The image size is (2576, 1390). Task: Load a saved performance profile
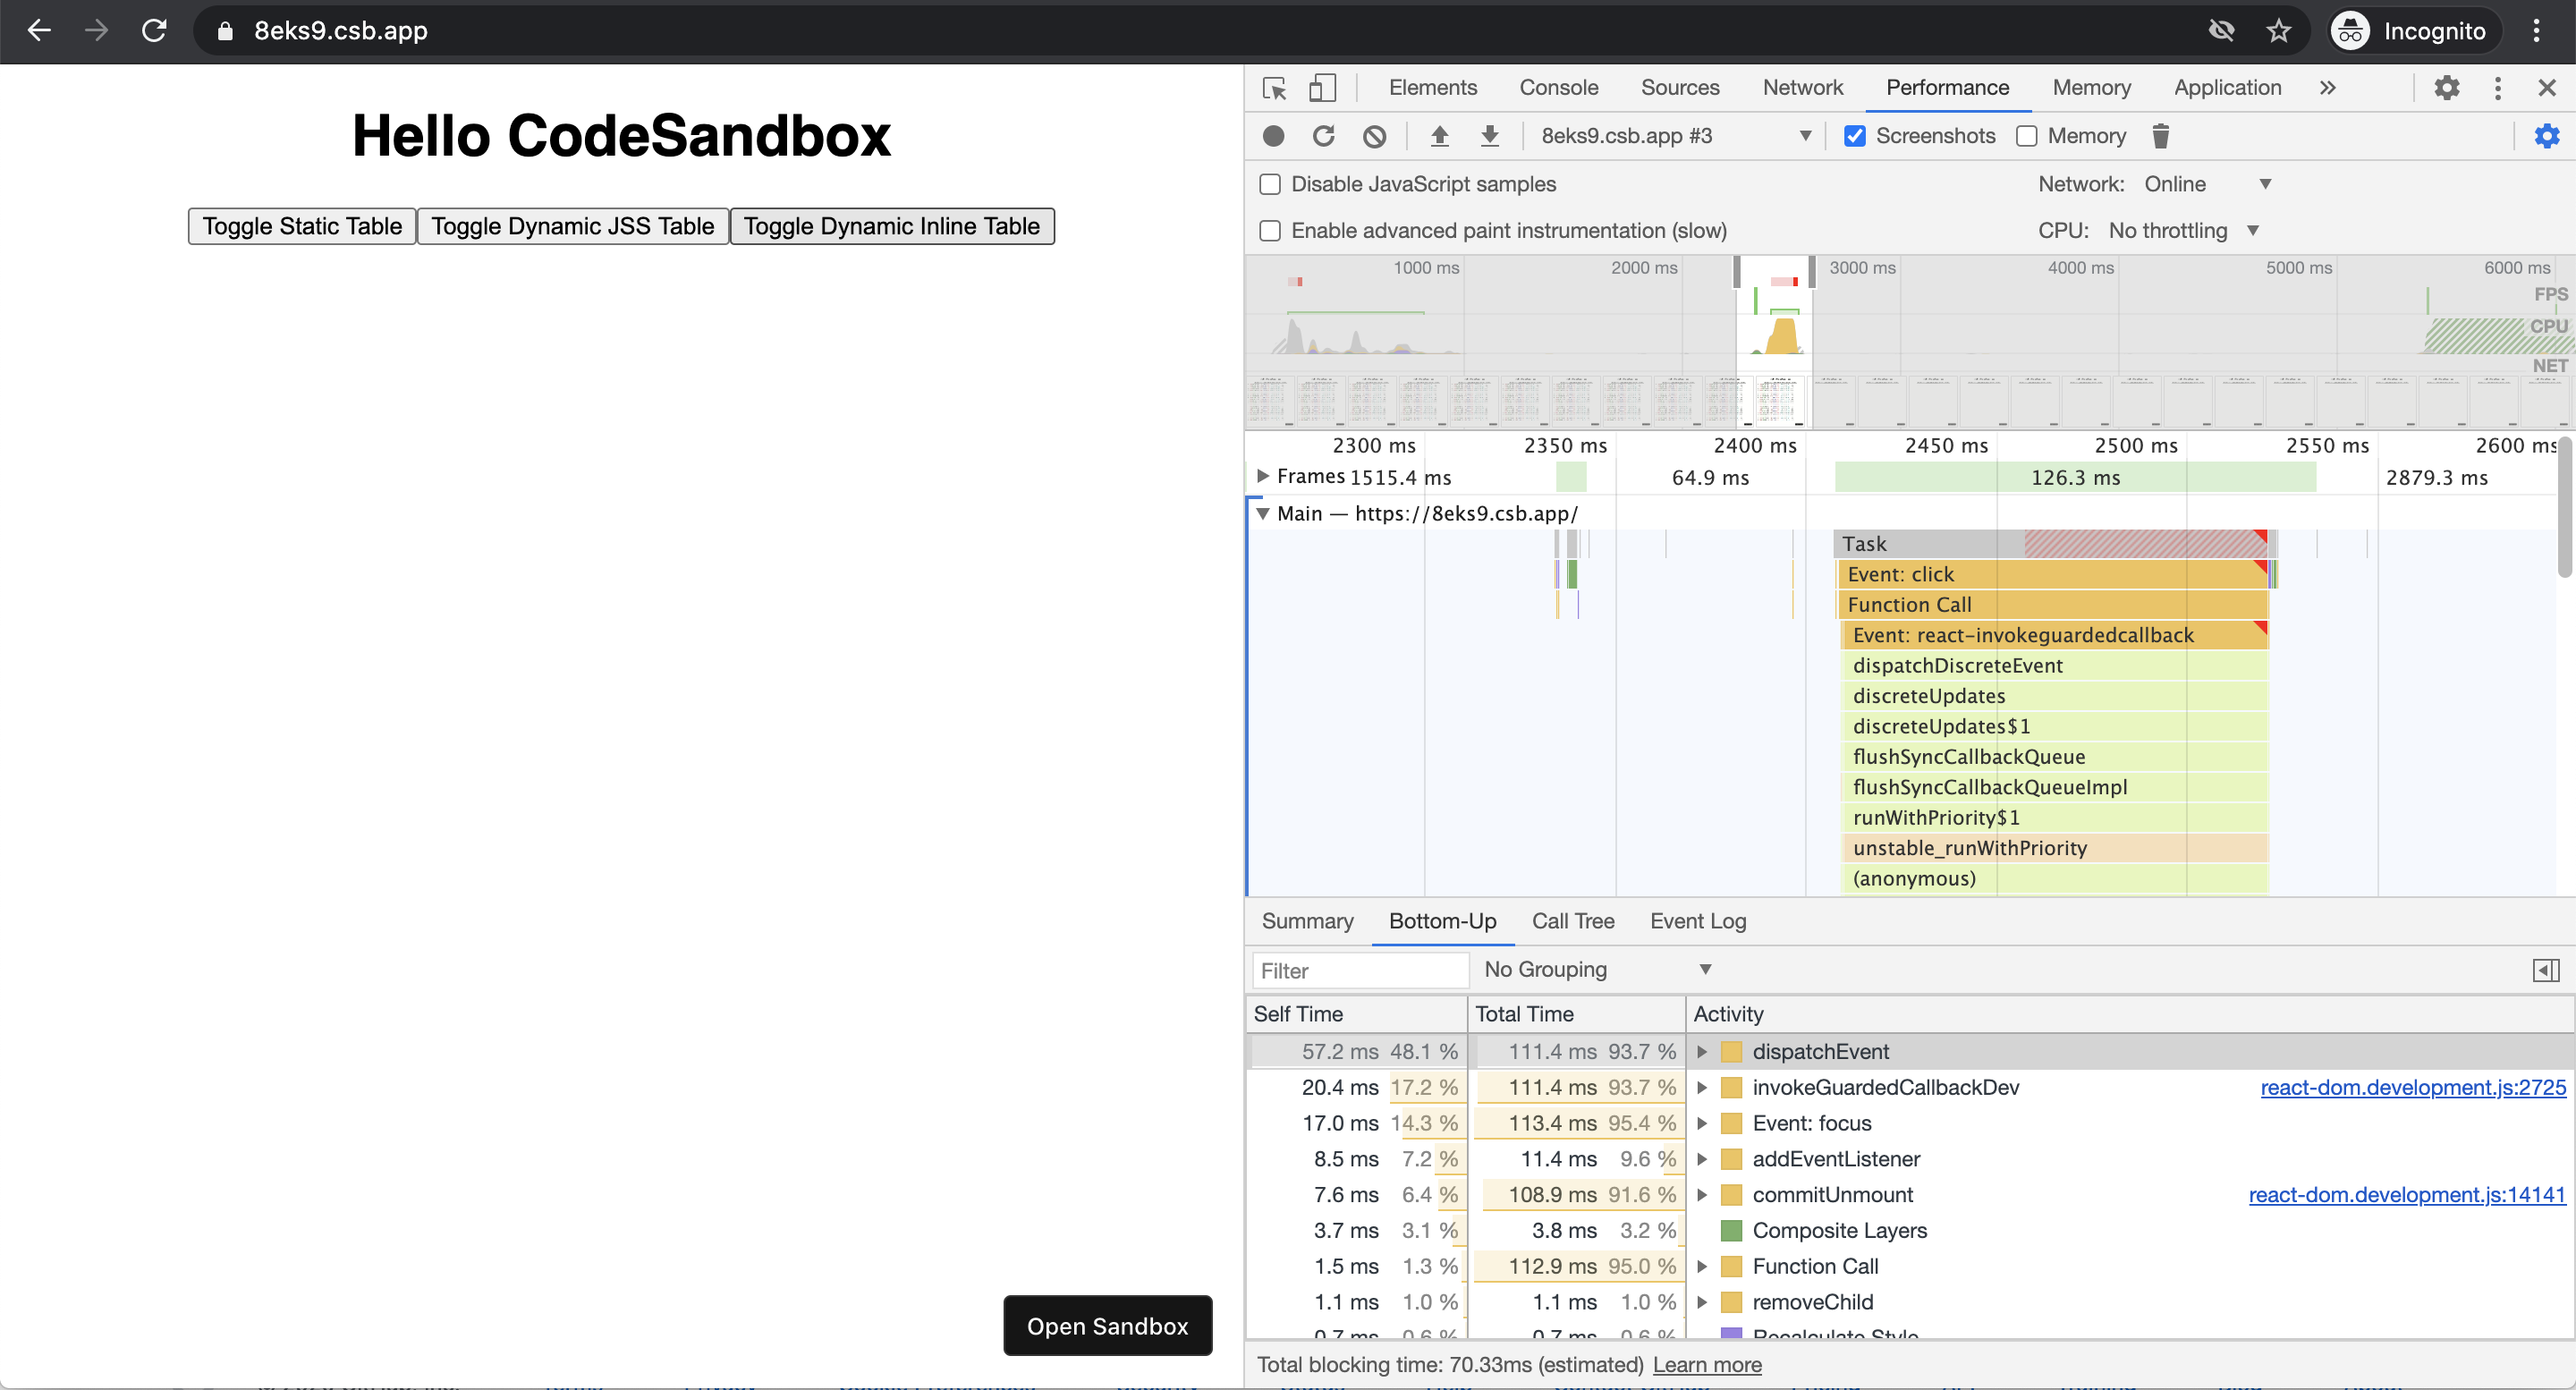1440,136
